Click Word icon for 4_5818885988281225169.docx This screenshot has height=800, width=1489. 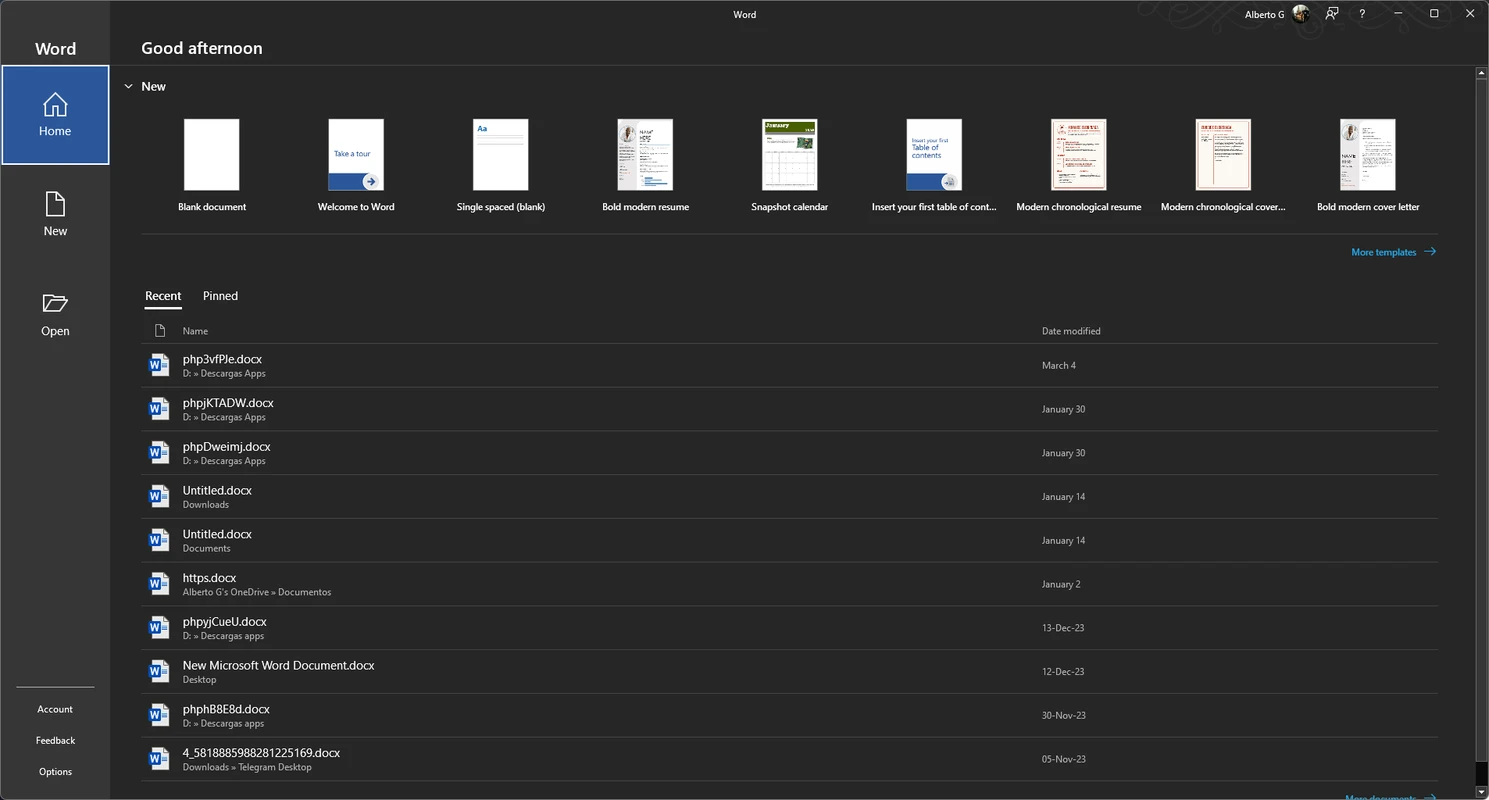click(158, 759)
